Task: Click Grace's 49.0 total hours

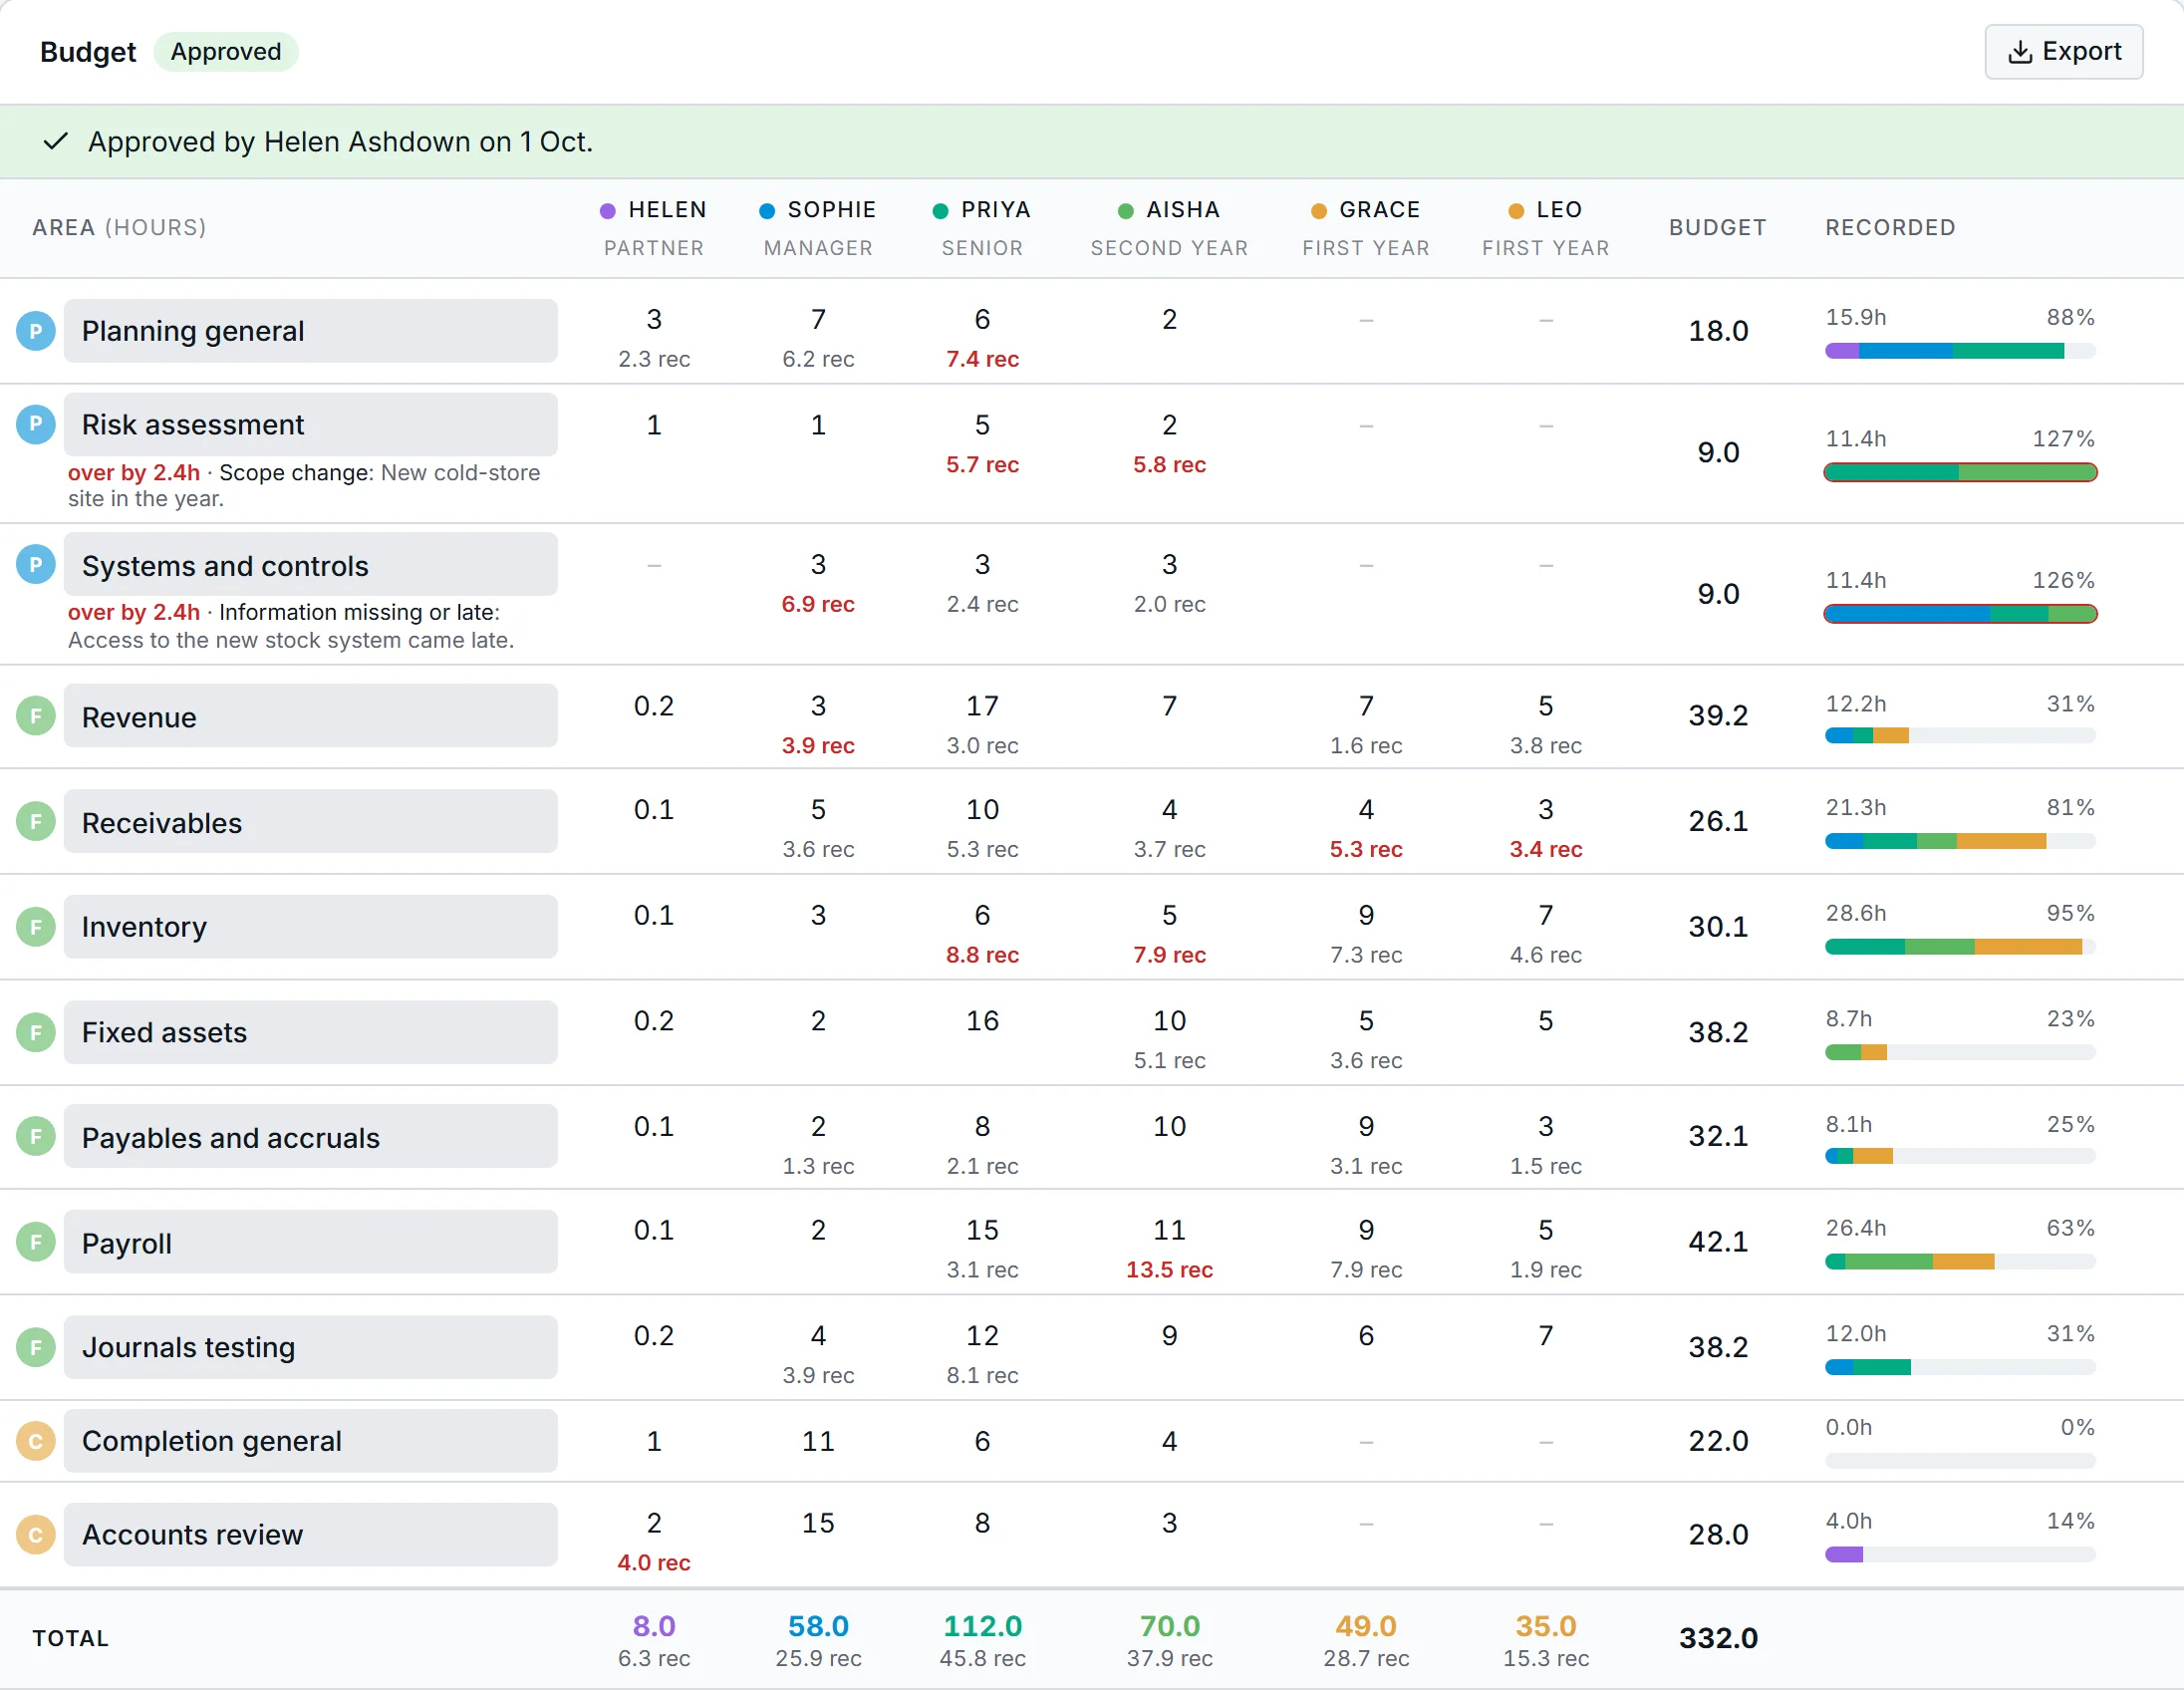Action: pos(1366,1627)
